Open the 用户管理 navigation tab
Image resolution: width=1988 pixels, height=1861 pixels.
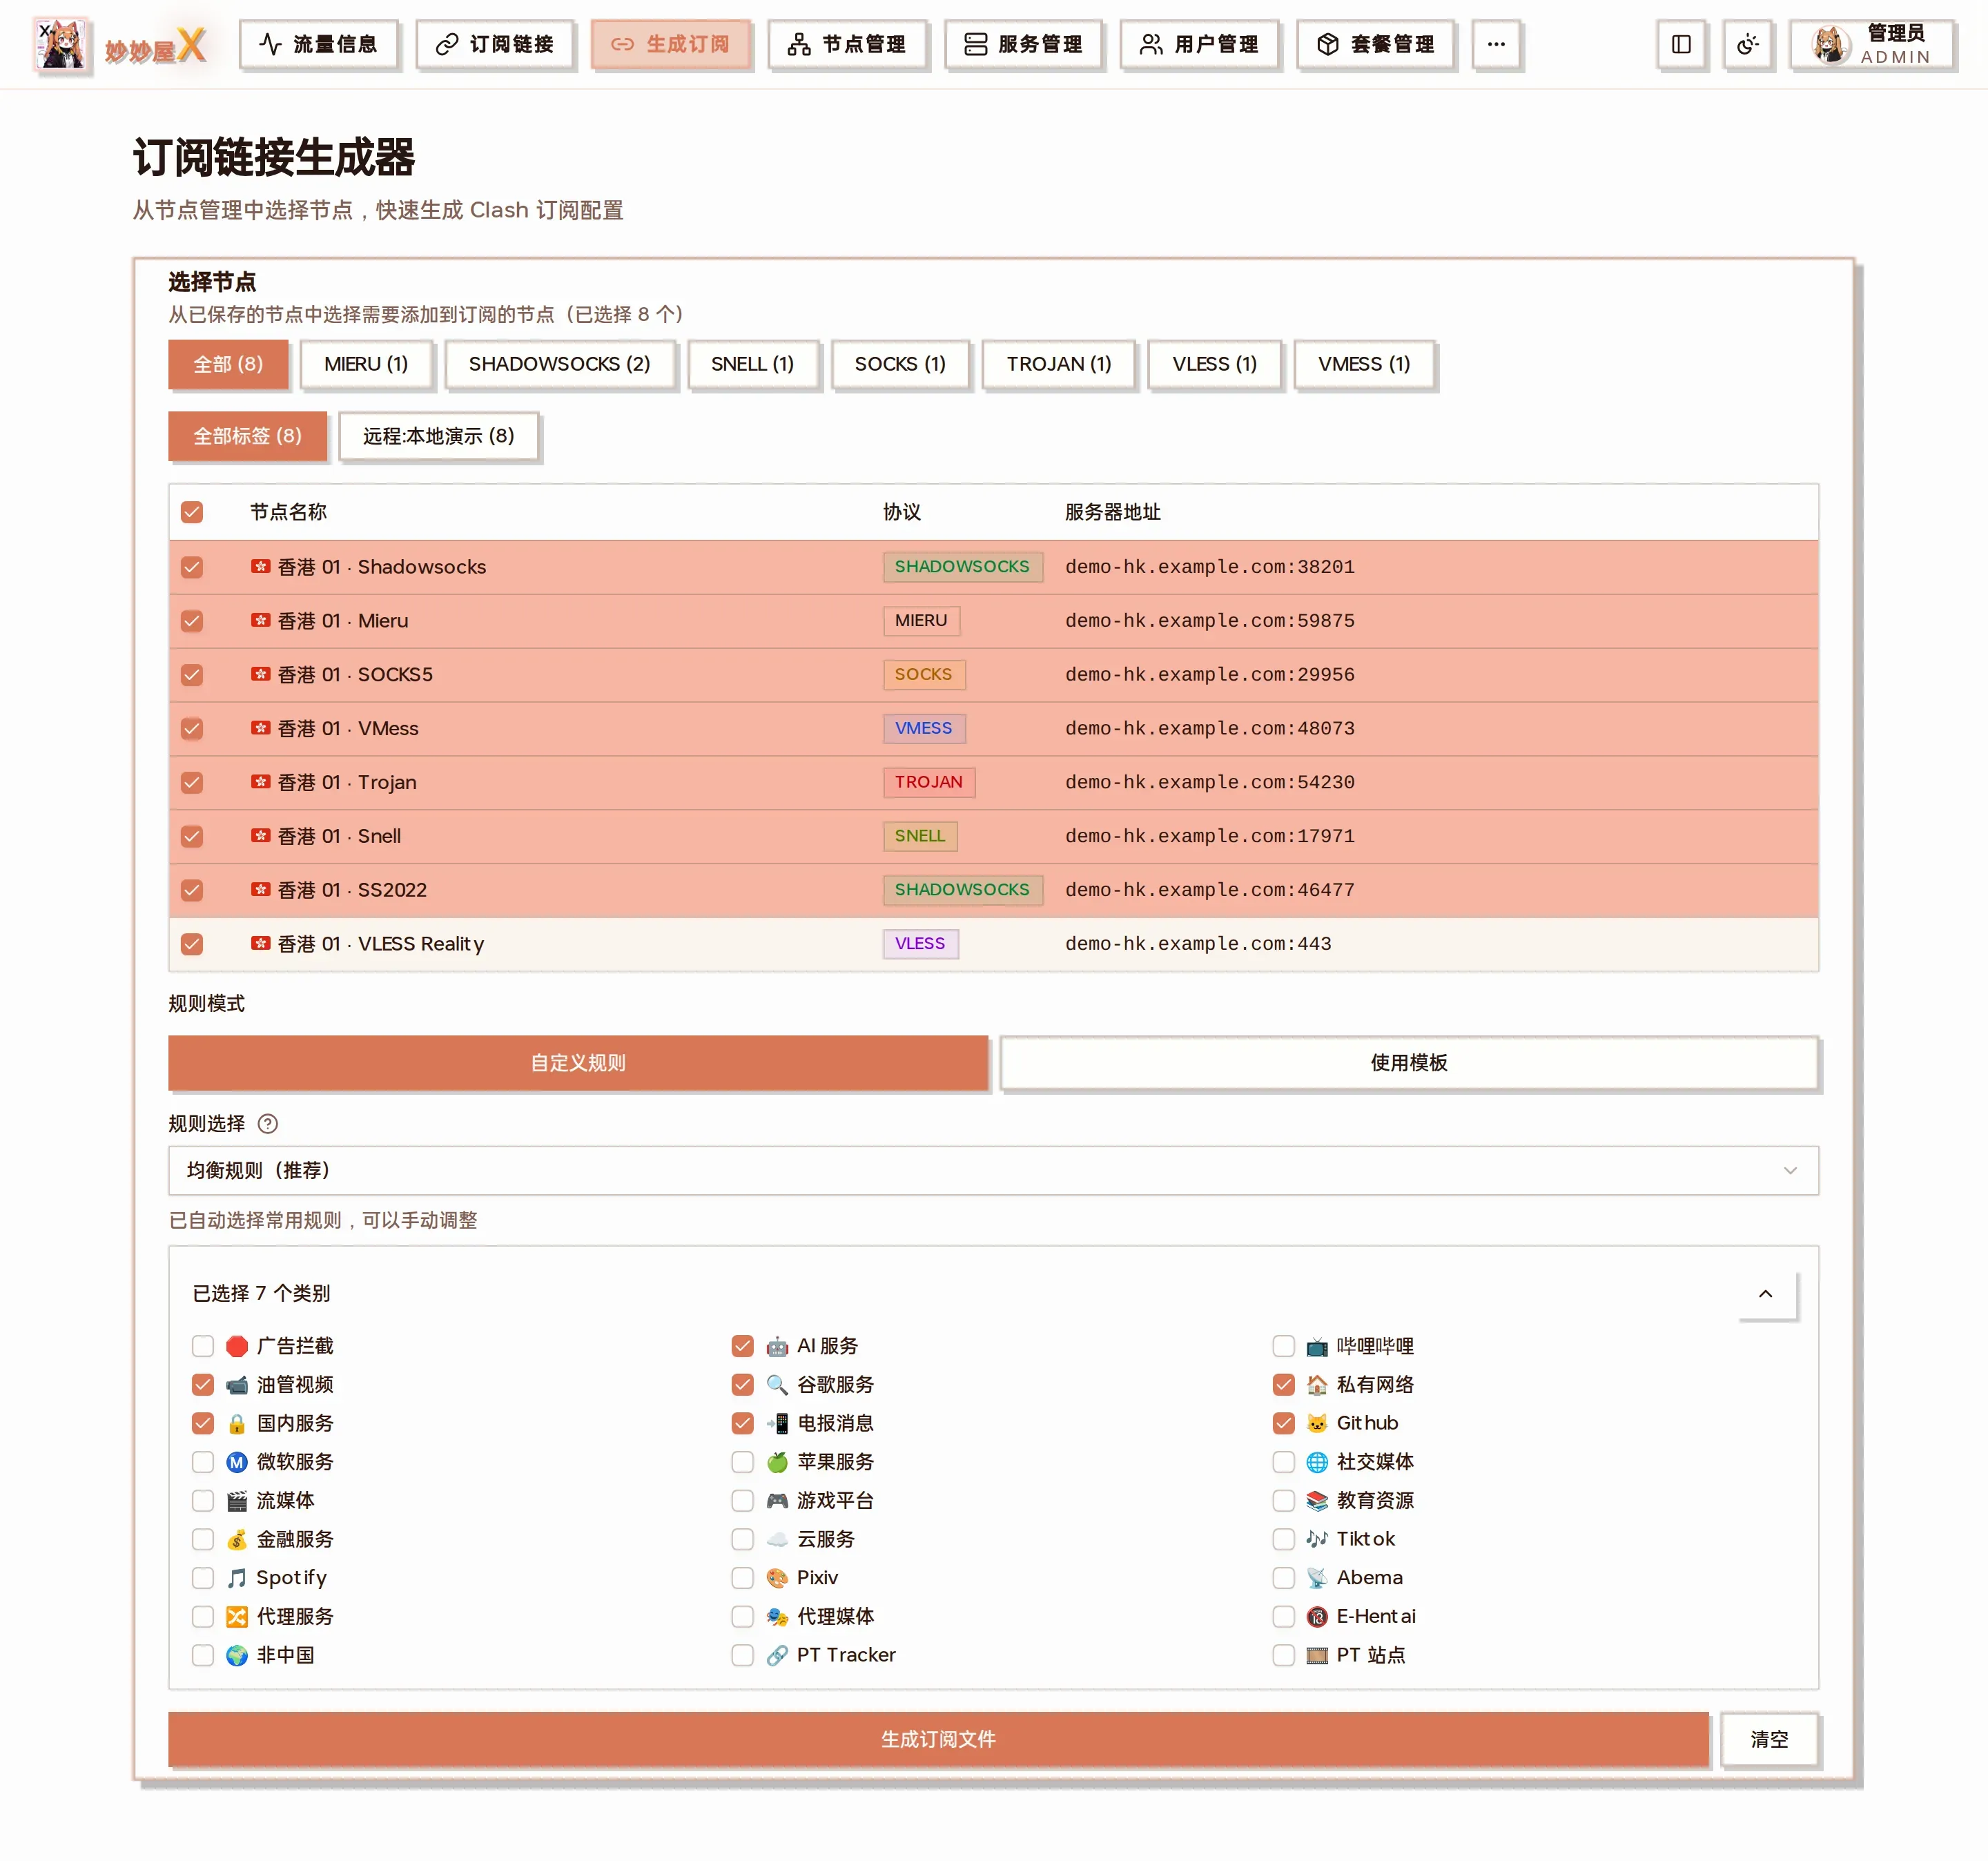pyautogui.click(x=1199, y=44)
